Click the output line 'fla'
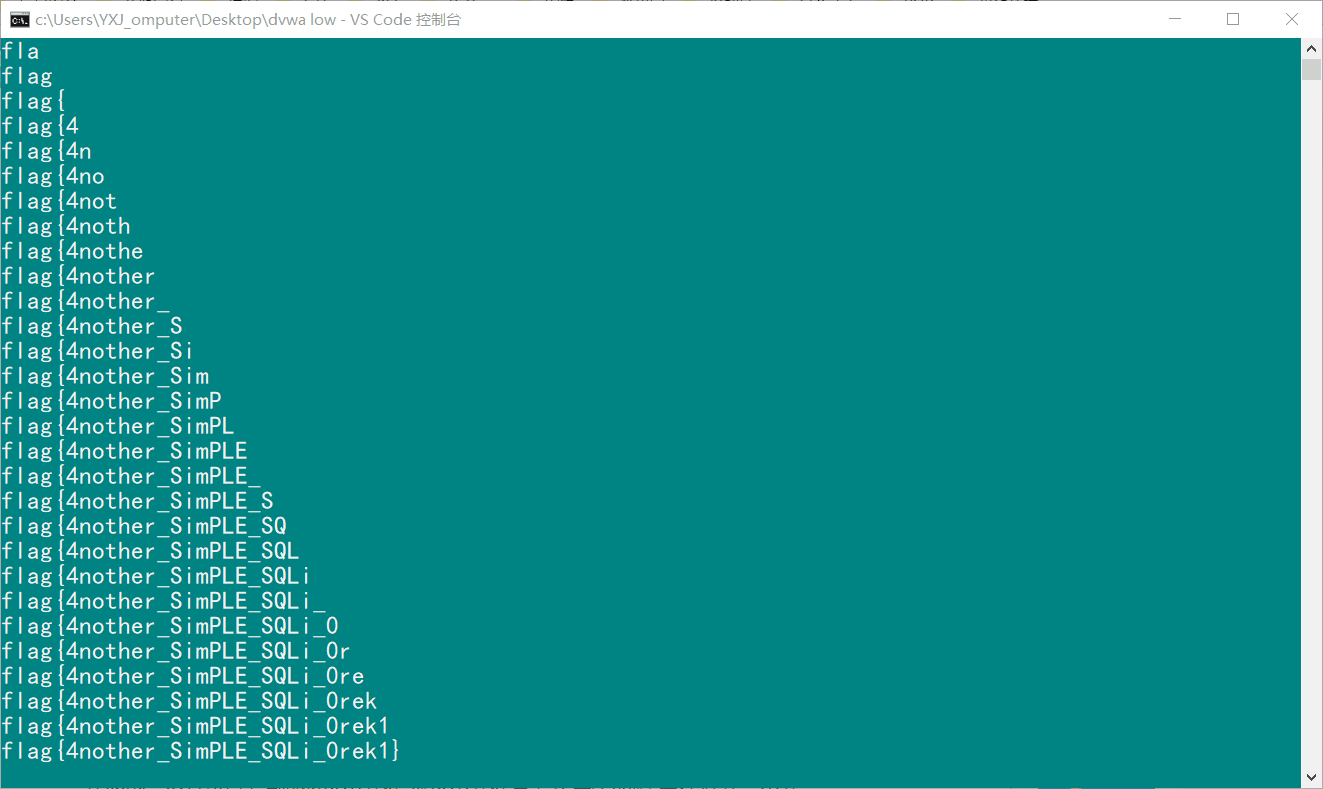 [20, 51]
